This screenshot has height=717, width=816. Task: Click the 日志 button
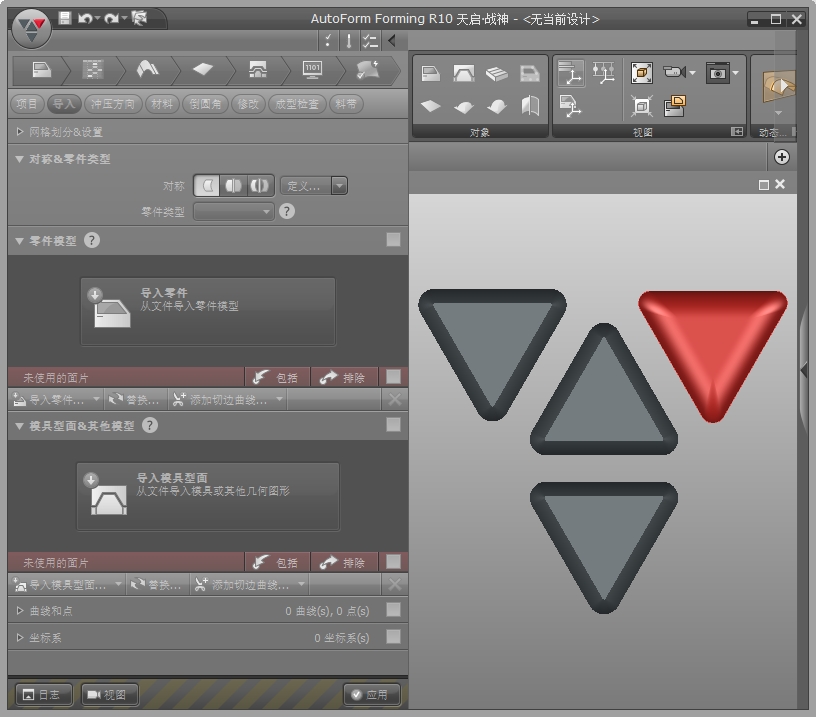(44, 694)
